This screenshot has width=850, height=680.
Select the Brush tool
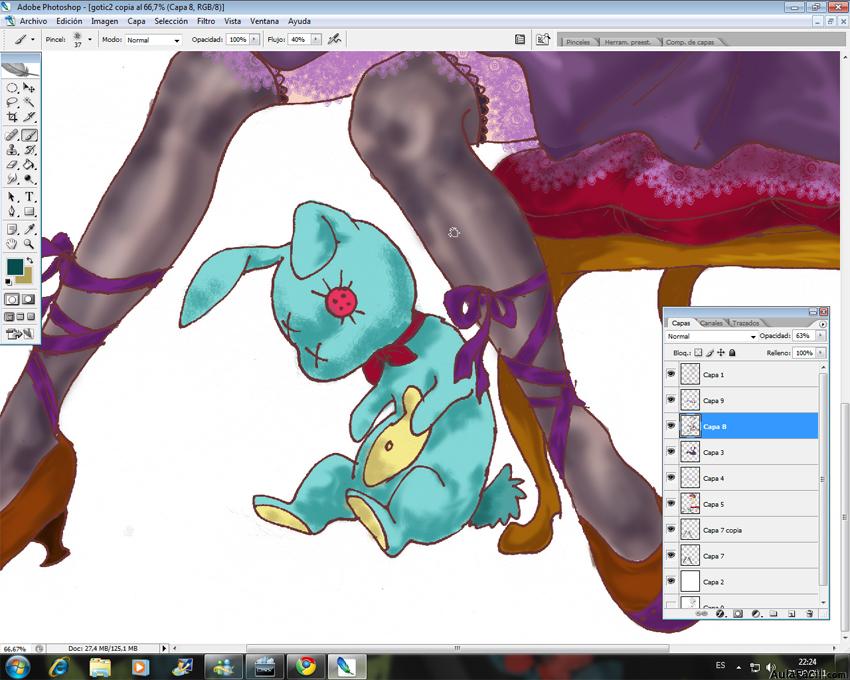(x=29, y=135)
